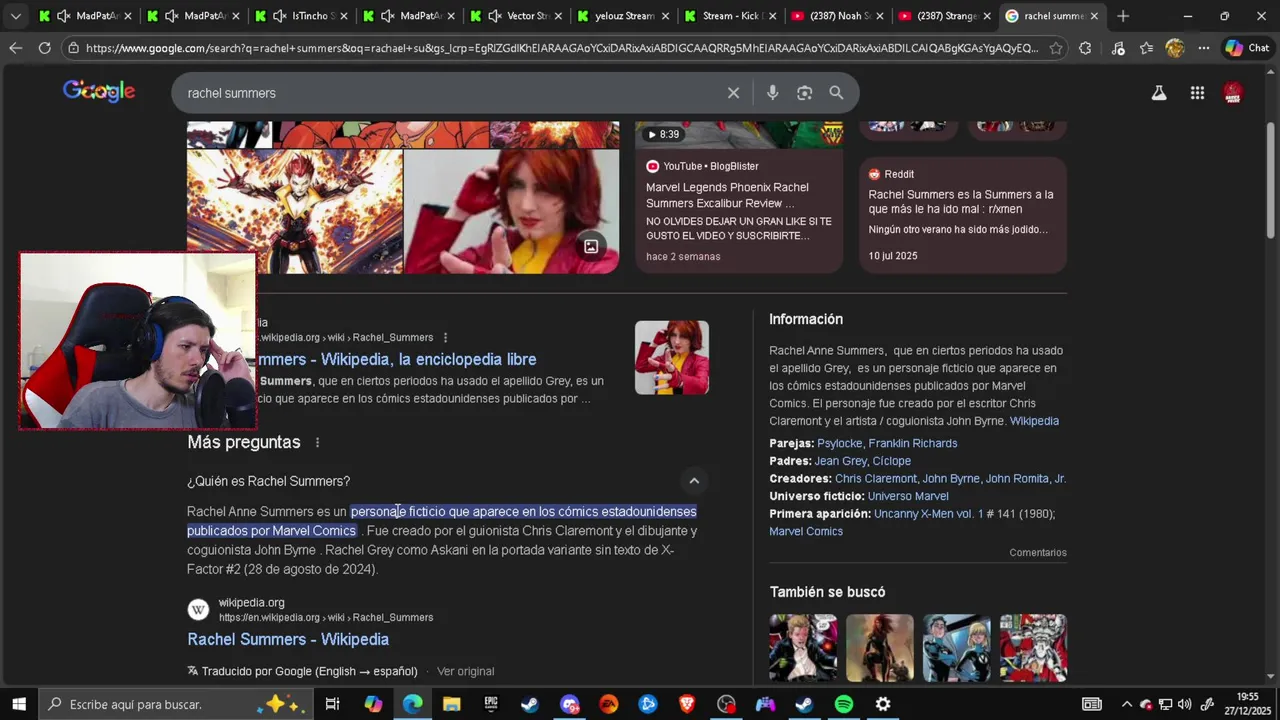
Task: Open the Franklin Richards link
Action: (913, 443)
